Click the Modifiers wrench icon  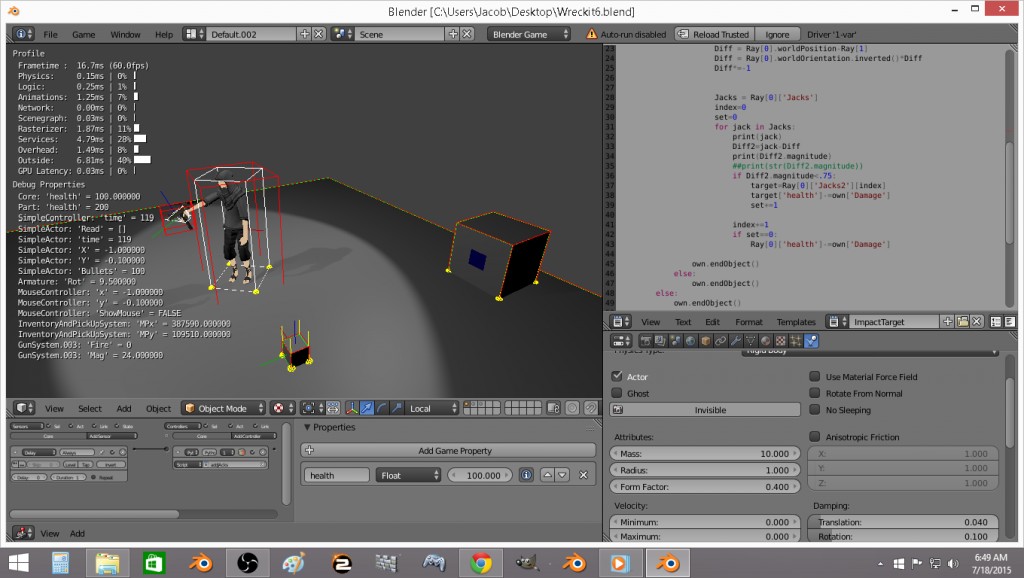734,341
